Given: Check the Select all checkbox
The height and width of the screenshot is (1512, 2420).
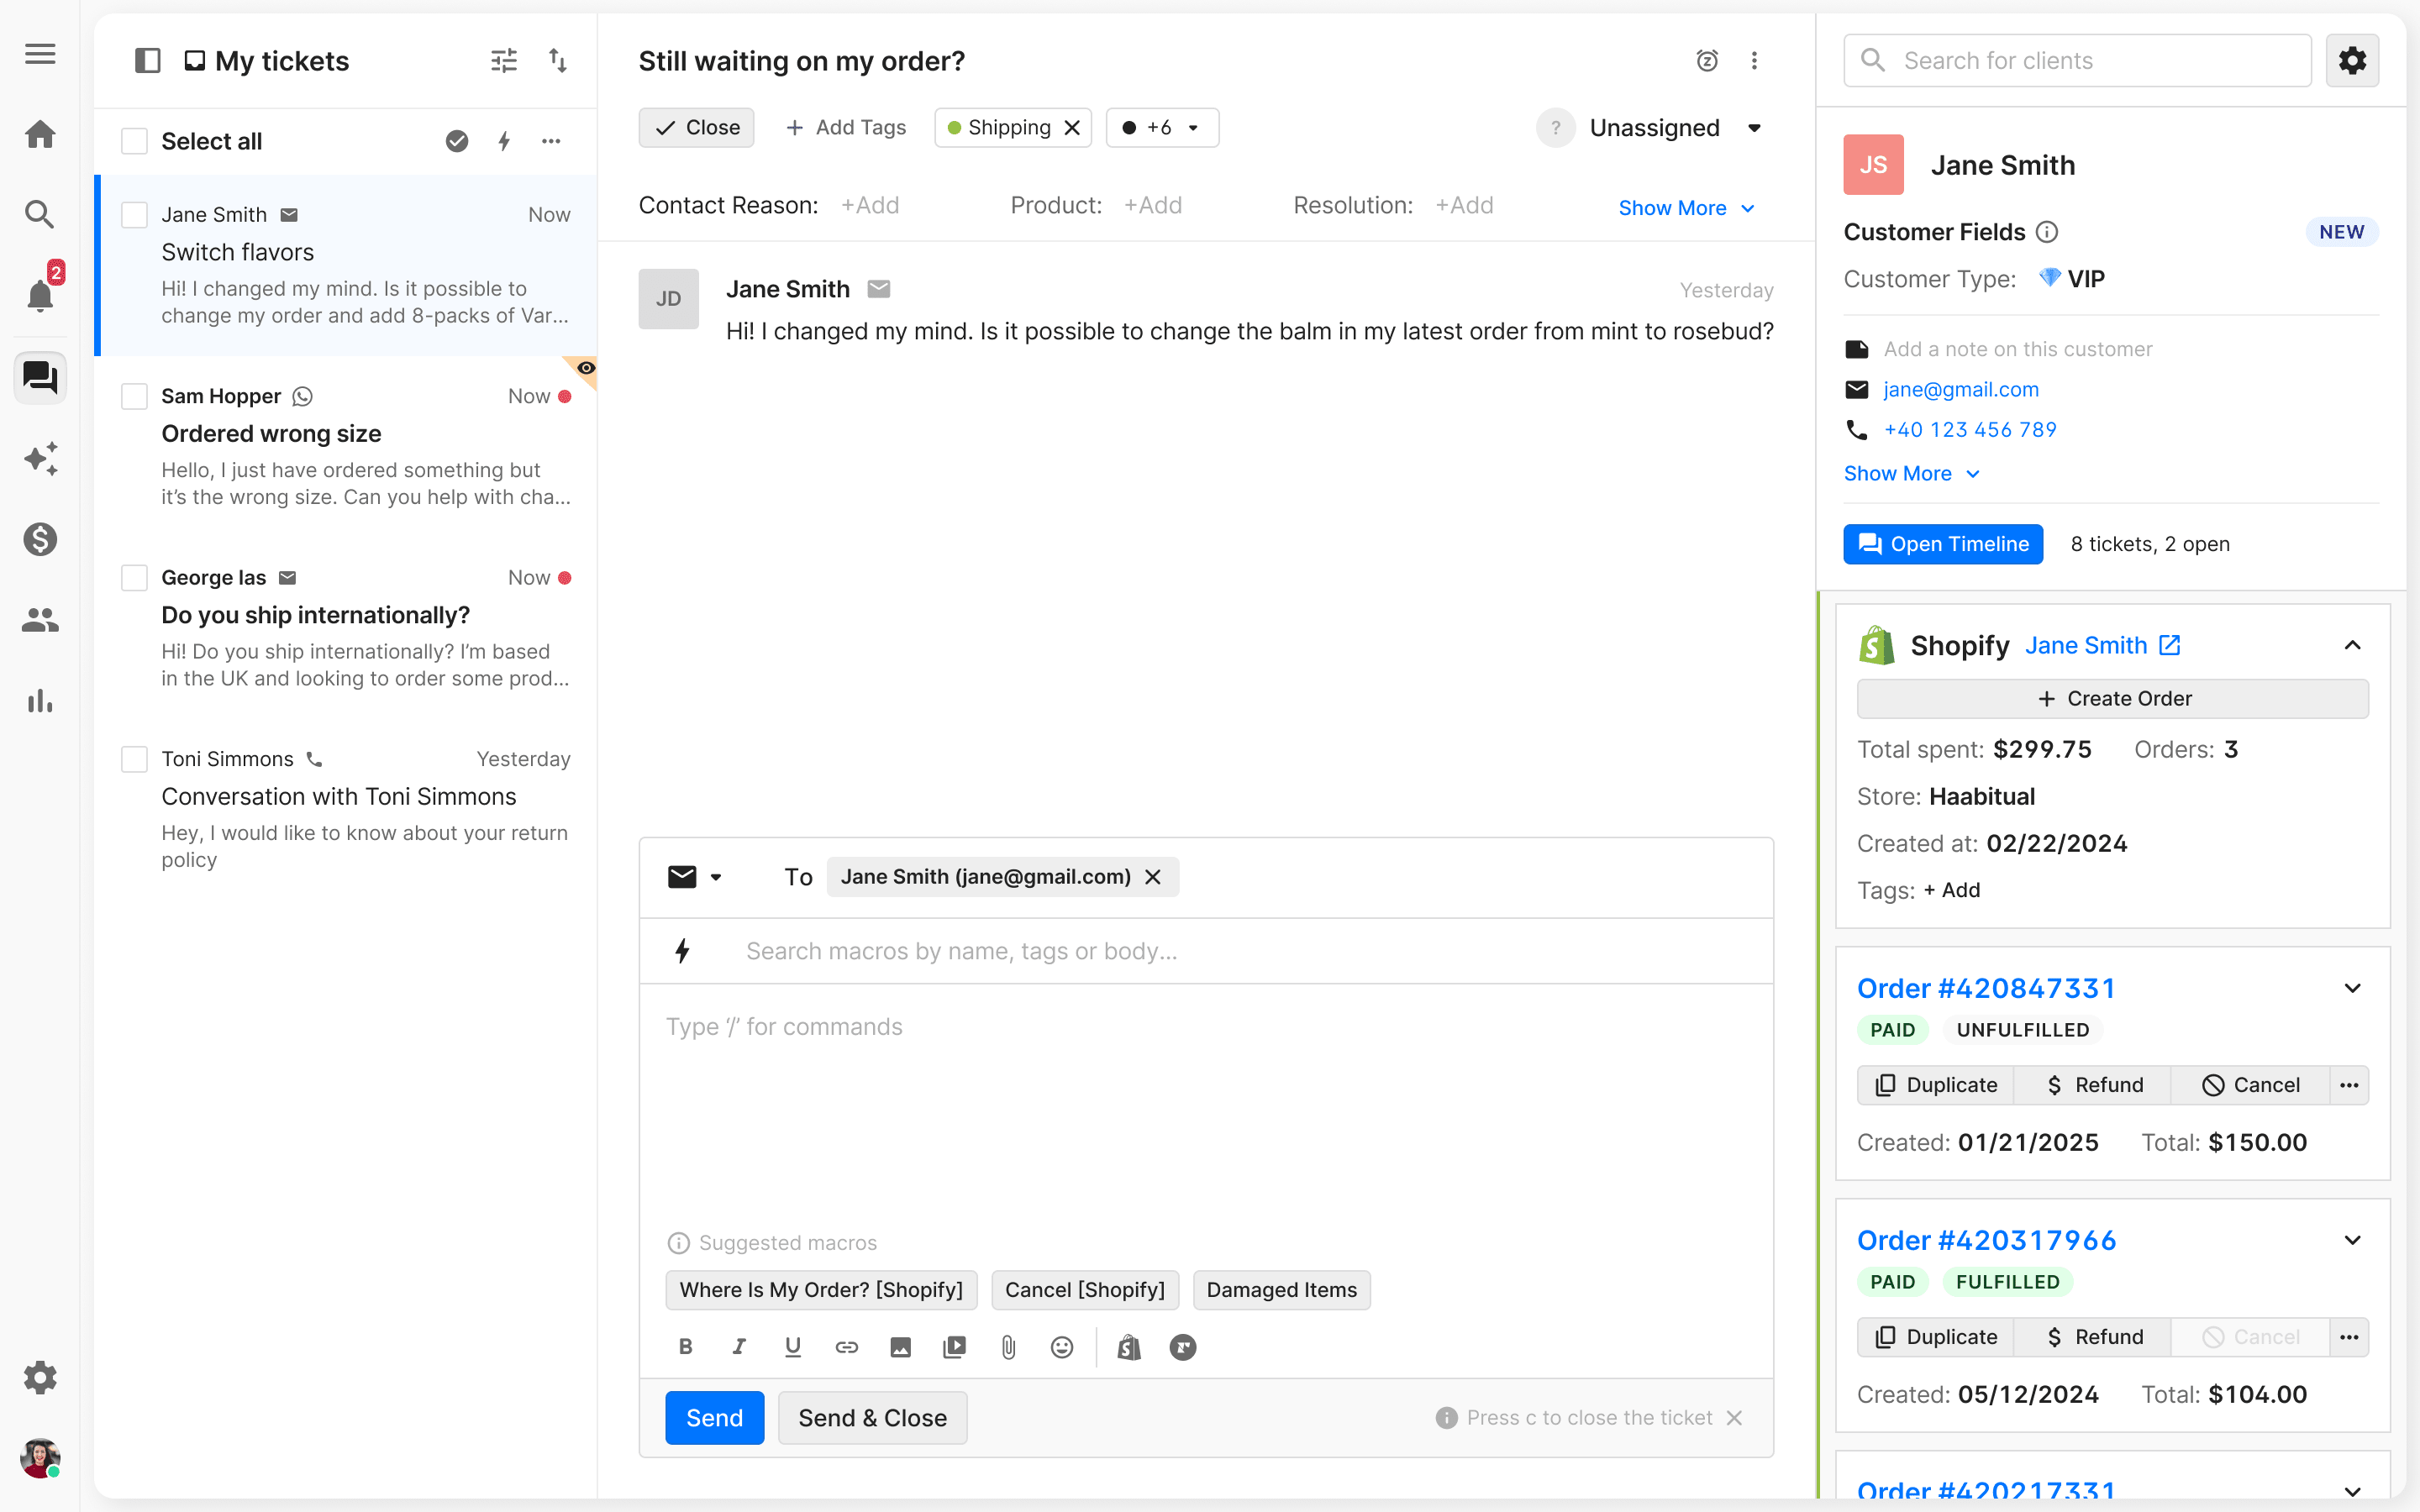Looking at the screenshot, I should tap(134, 141).
